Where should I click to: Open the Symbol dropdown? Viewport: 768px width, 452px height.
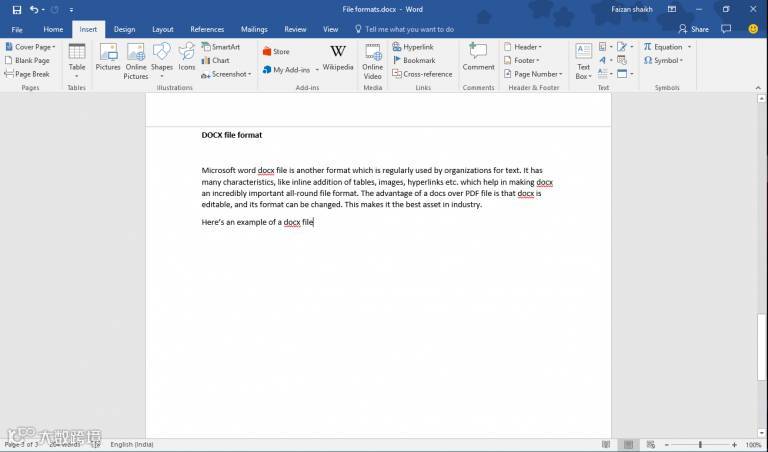pos(663,60)
